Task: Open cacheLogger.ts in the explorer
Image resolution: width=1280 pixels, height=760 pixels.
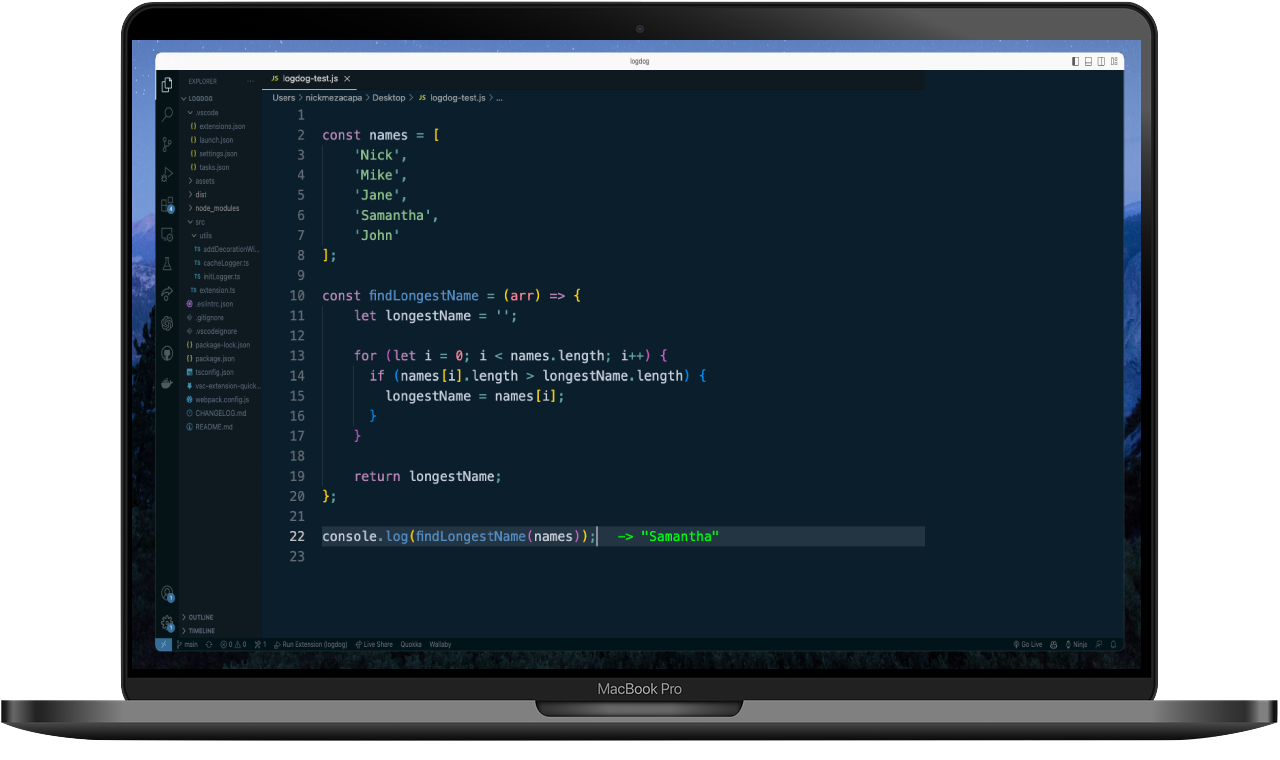Action: (x=220, y=263)
